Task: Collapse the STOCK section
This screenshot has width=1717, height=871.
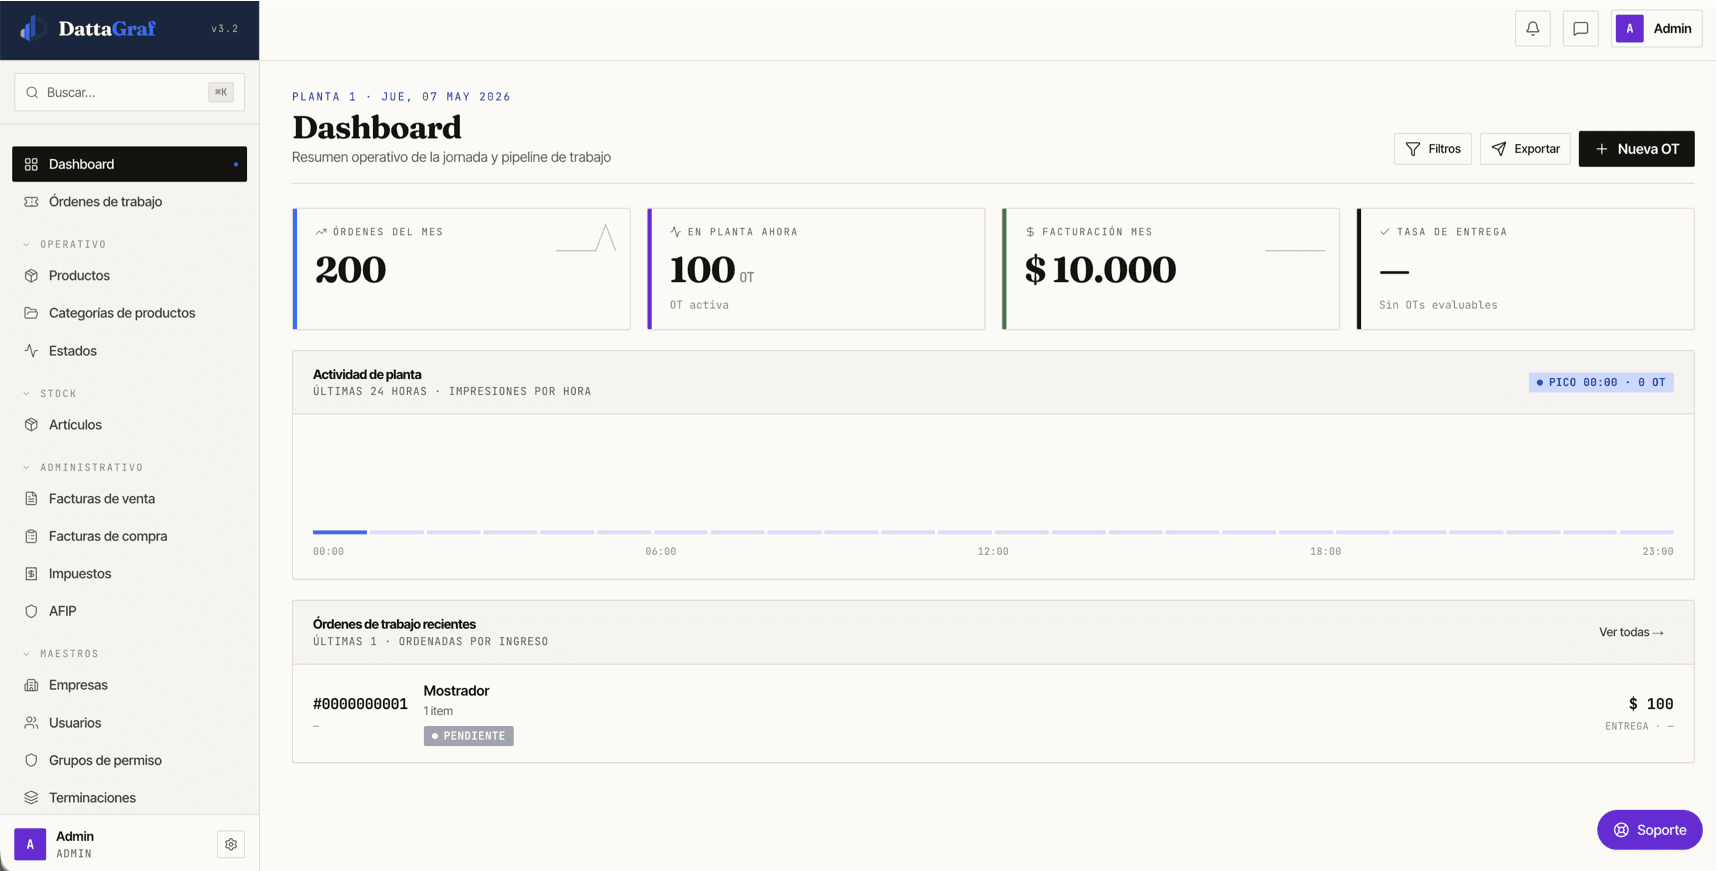Action: 50,393
